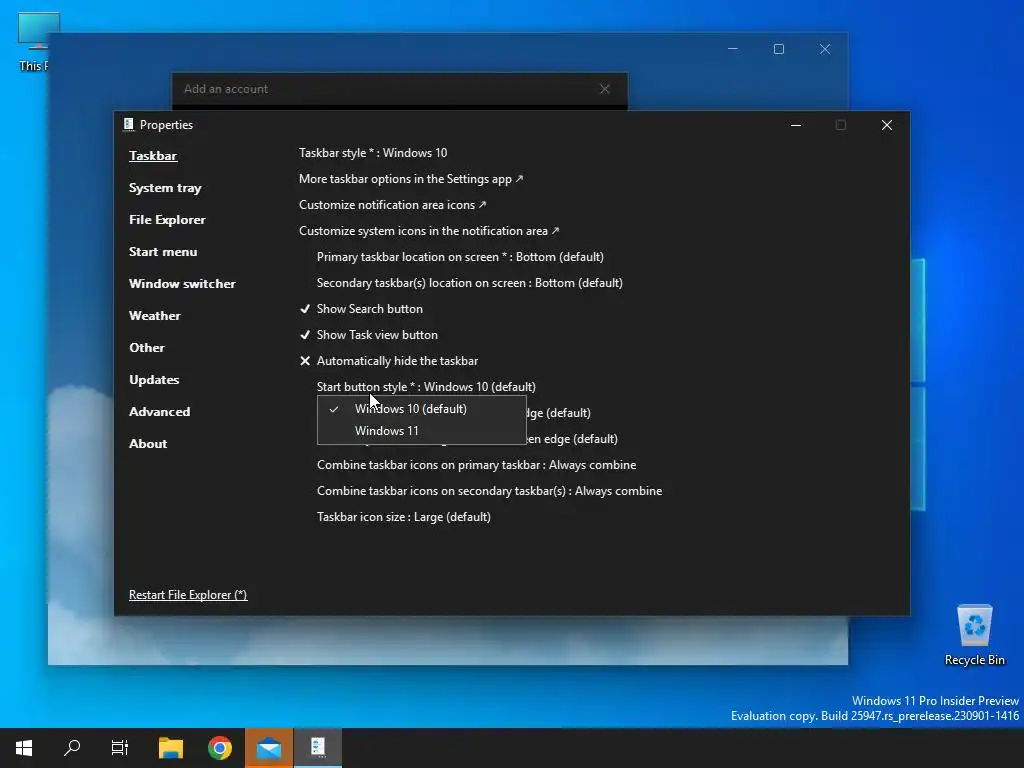
Task: Minimize the Properties window
Action: coord(795,125)
